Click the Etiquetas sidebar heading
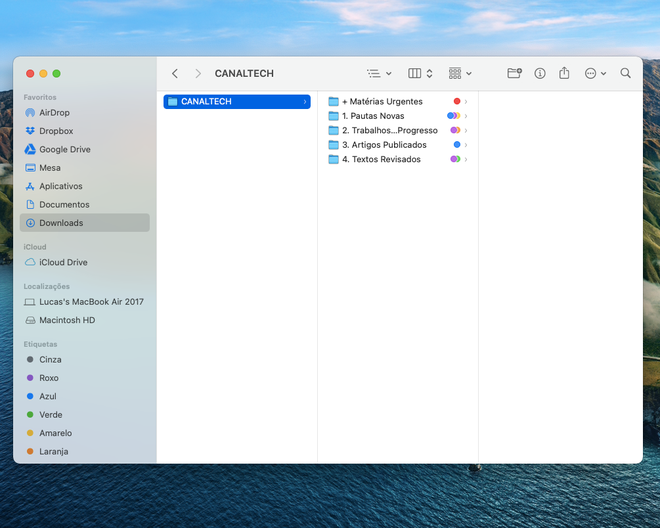 click(40, 344)
